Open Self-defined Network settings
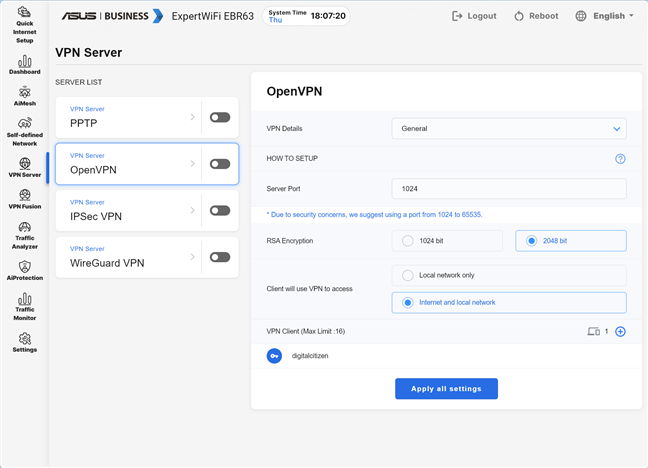This screenshot has height=468, width=648. pos(24,130)
